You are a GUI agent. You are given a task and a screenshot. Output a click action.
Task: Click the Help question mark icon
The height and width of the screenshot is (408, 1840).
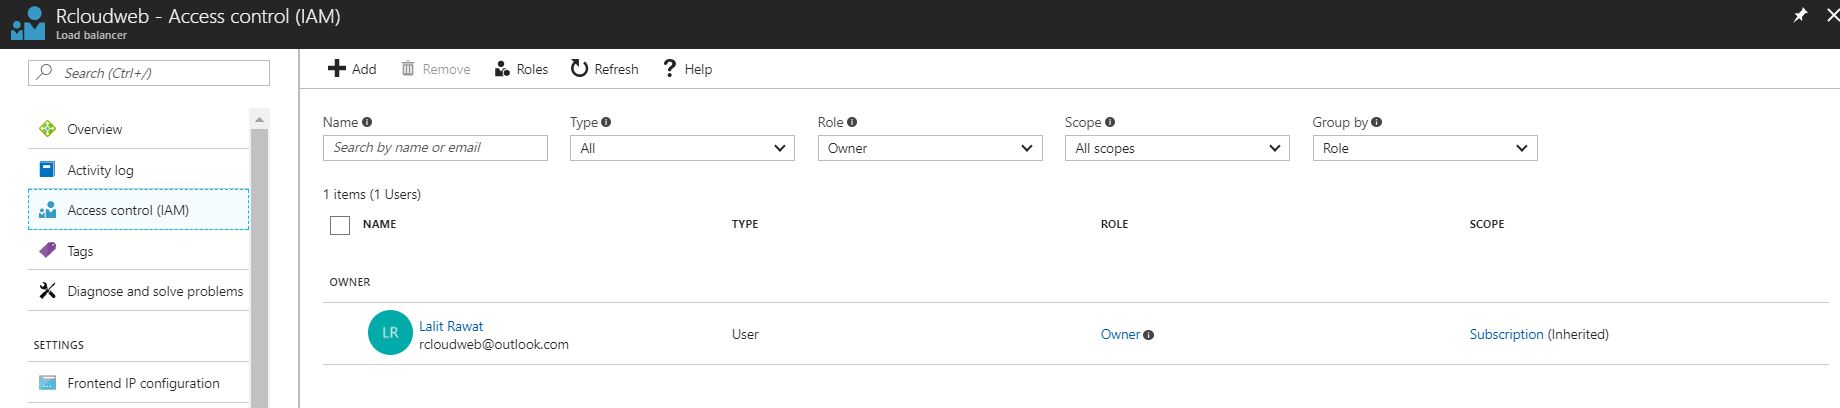tap(670, 68)
